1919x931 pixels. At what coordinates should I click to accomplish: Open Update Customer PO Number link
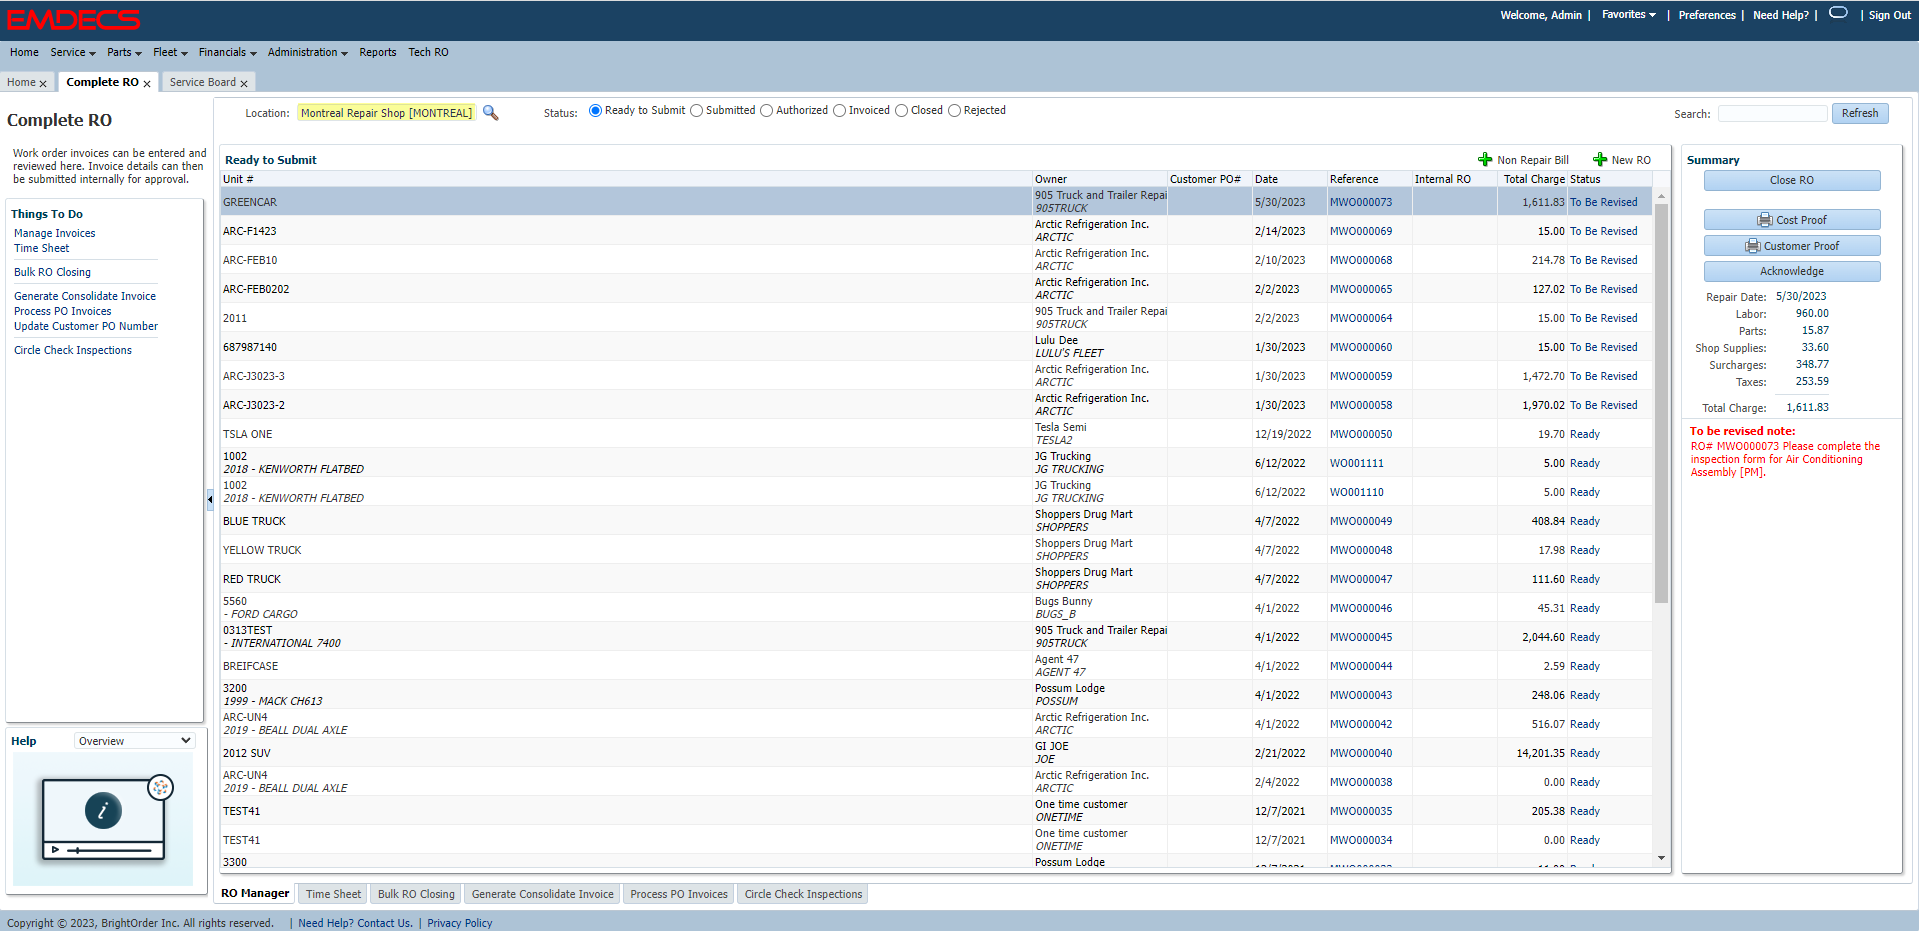click(86, 326)
